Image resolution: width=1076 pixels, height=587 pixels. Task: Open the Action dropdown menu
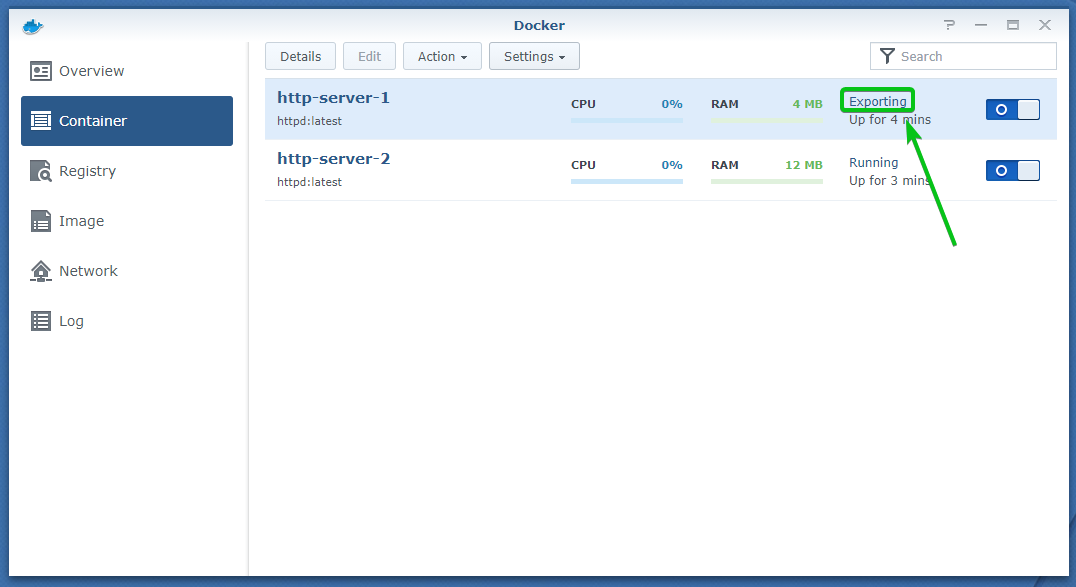tap(442, 57)
